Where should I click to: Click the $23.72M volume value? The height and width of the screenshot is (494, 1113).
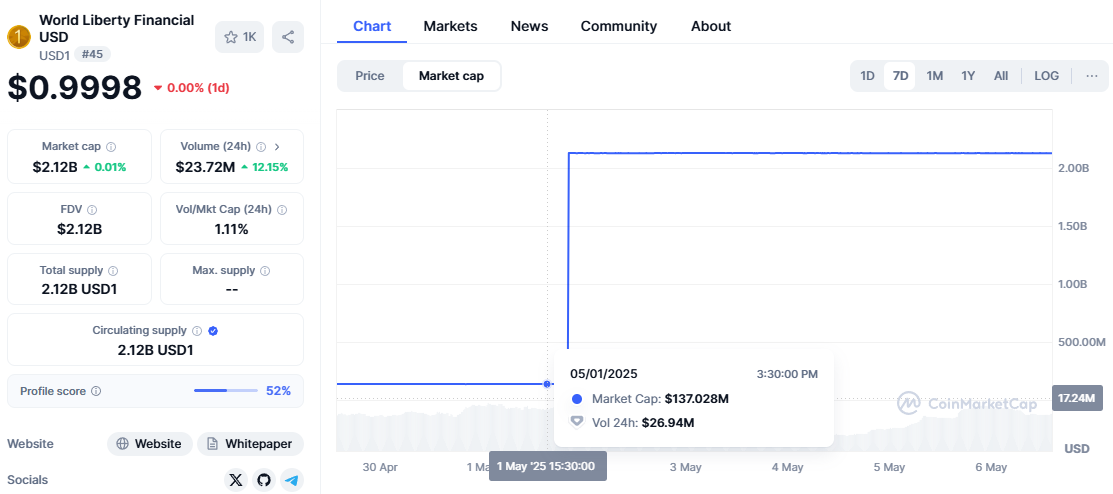point(206,168)
